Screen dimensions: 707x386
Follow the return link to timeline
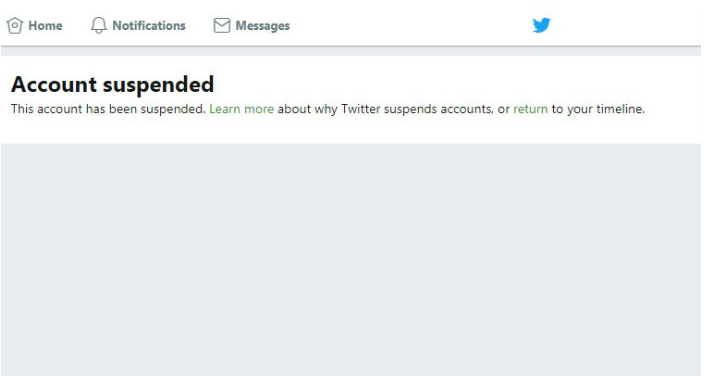point(530,109)
